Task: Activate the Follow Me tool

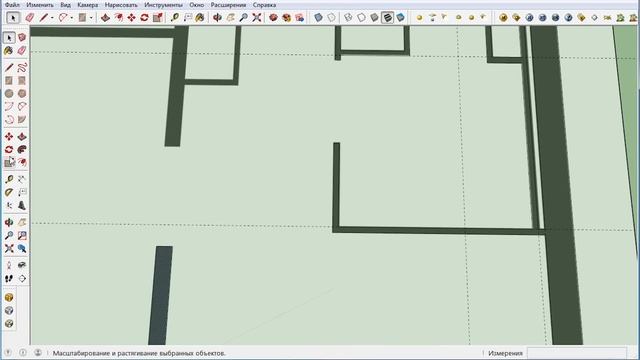Action: click(x=22, y=149)
